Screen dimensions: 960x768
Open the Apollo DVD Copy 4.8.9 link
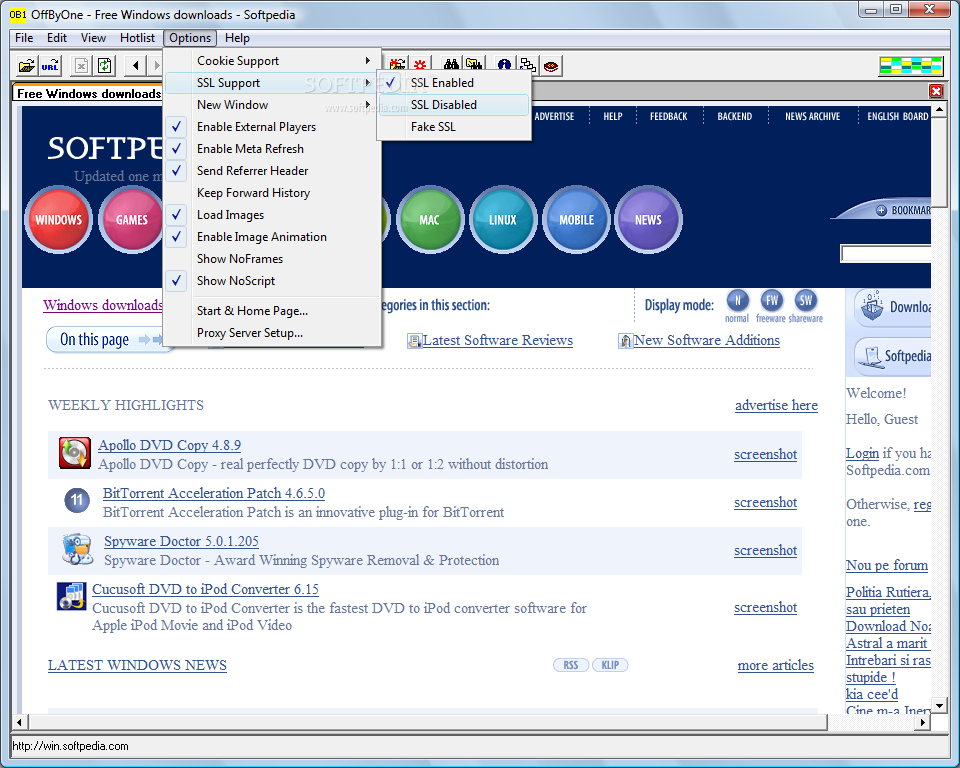[x=170, y=445]
